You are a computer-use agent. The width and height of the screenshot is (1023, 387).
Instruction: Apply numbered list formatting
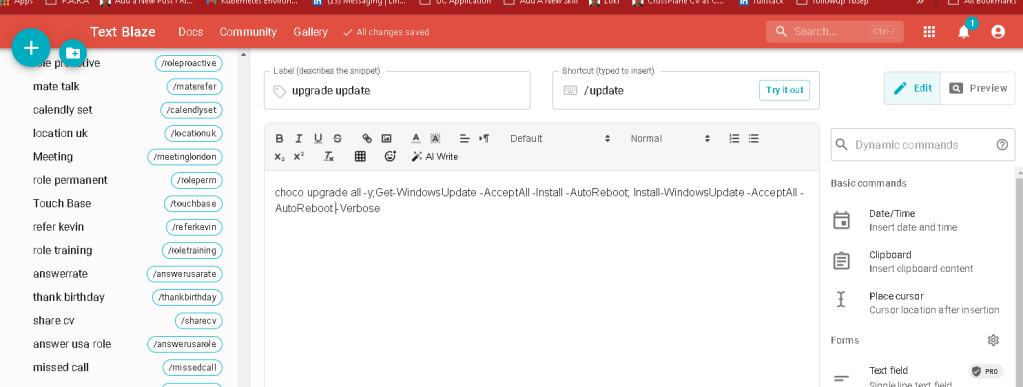[734, 138]
